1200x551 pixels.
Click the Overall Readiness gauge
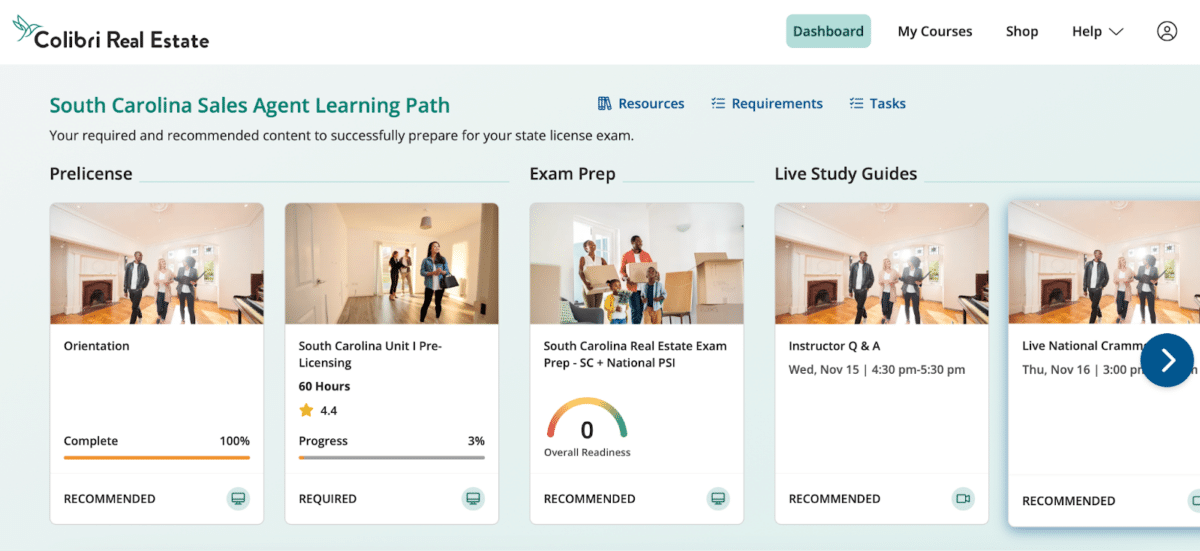[587, 421]
